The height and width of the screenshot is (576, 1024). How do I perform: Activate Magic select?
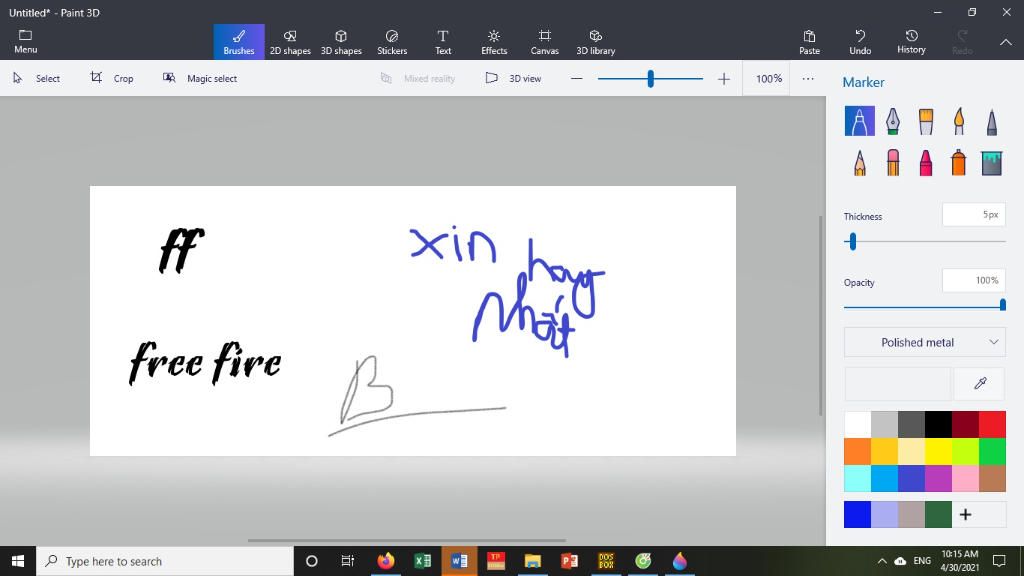click(x=200, y=78)
